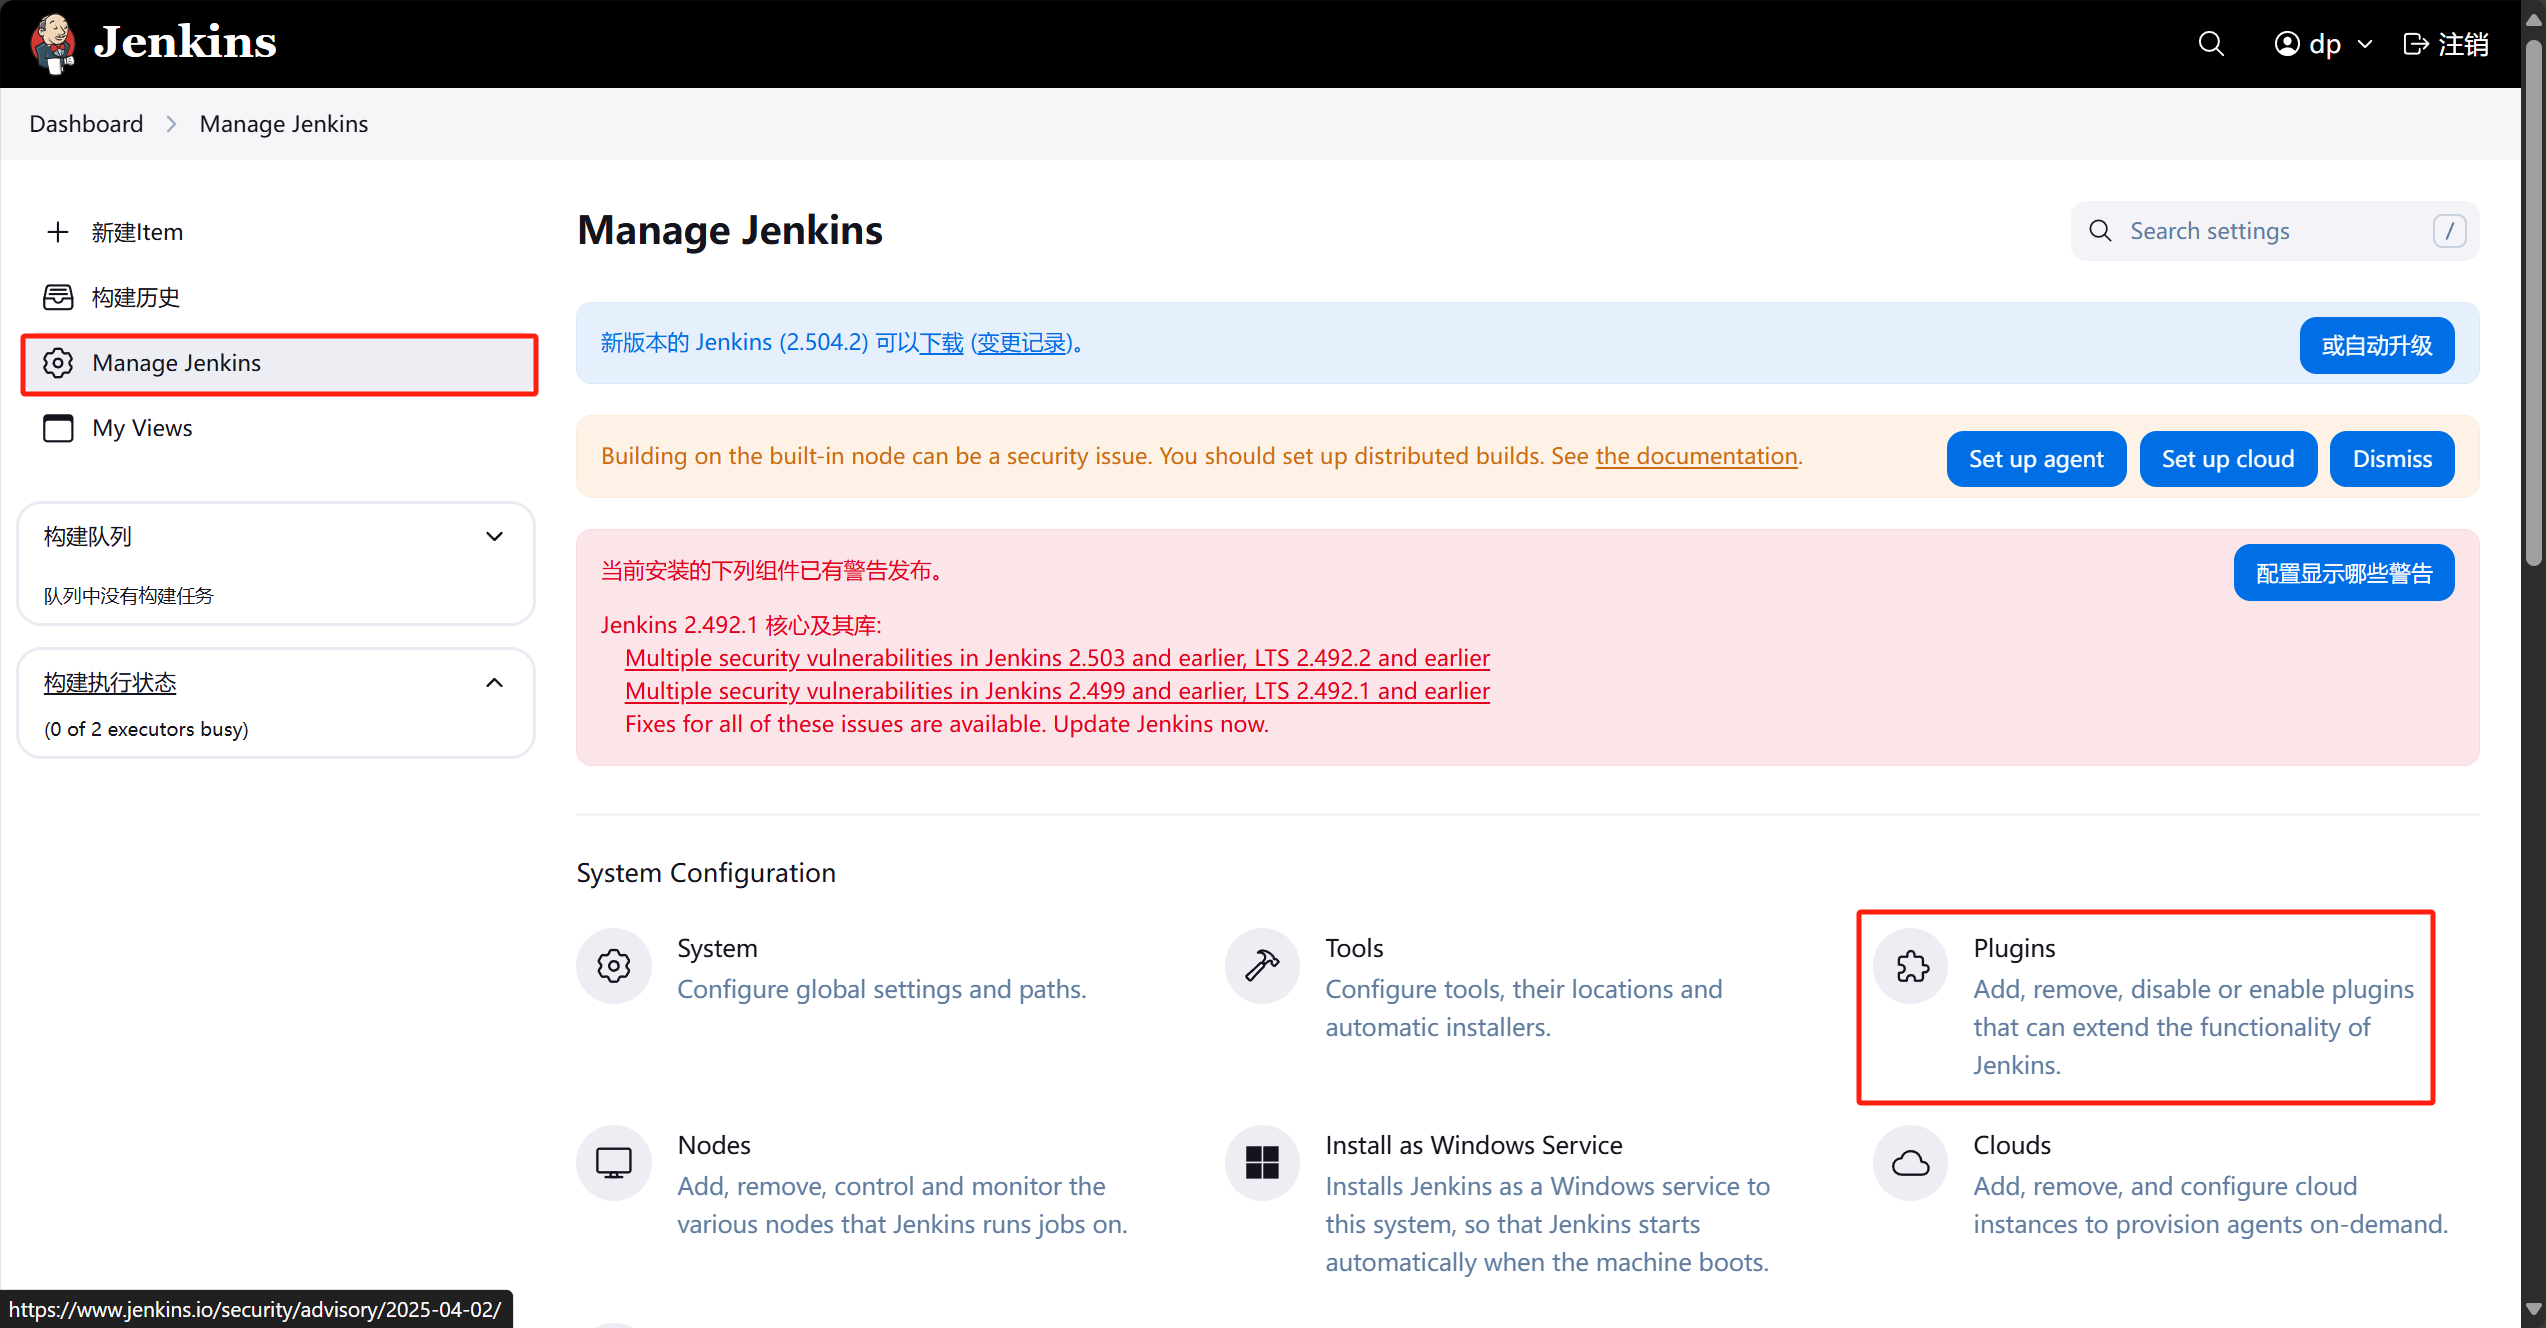The height and width of the screenshot is (1328, 2546).
Task: Click the header search magnifier icon
Action: (x=2210, y=44)
